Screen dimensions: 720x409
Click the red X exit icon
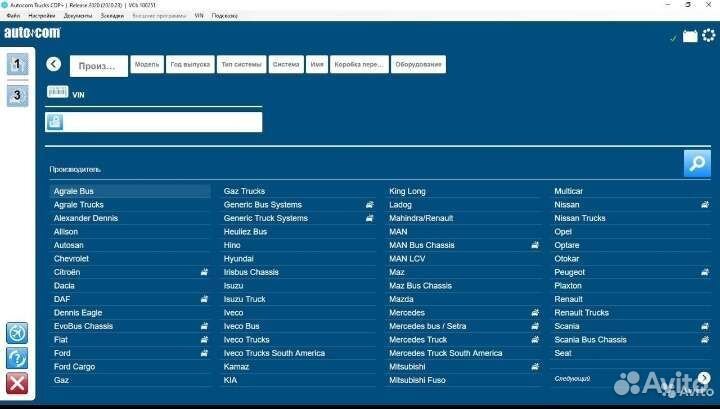[x=17, y=383]
